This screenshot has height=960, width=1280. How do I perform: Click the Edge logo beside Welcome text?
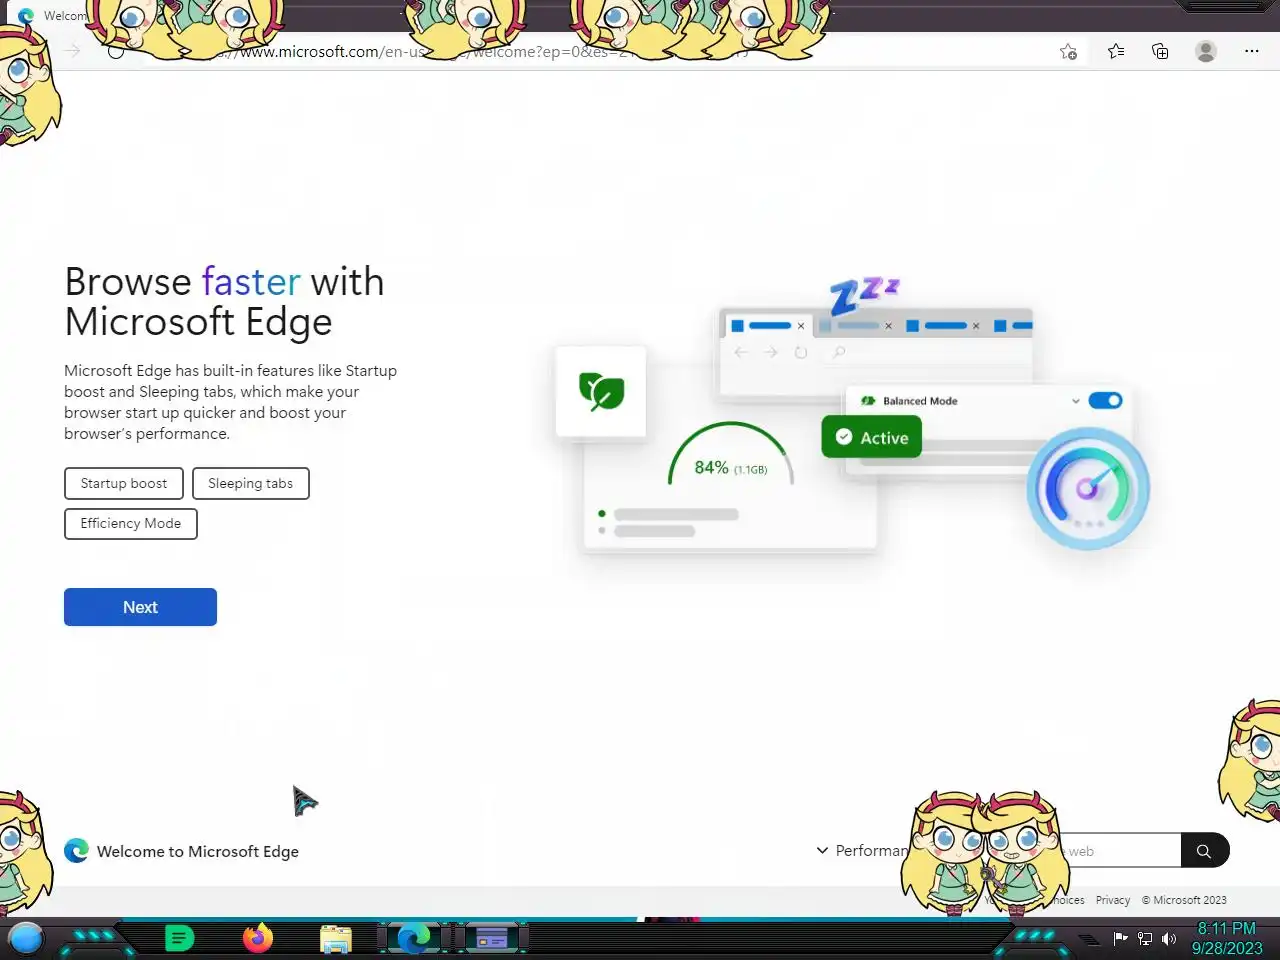point(76,851)
